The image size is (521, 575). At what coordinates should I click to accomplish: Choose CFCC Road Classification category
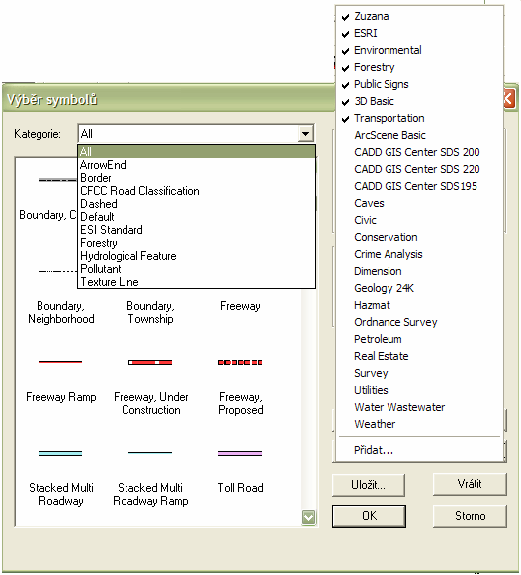tap(140, 191)
